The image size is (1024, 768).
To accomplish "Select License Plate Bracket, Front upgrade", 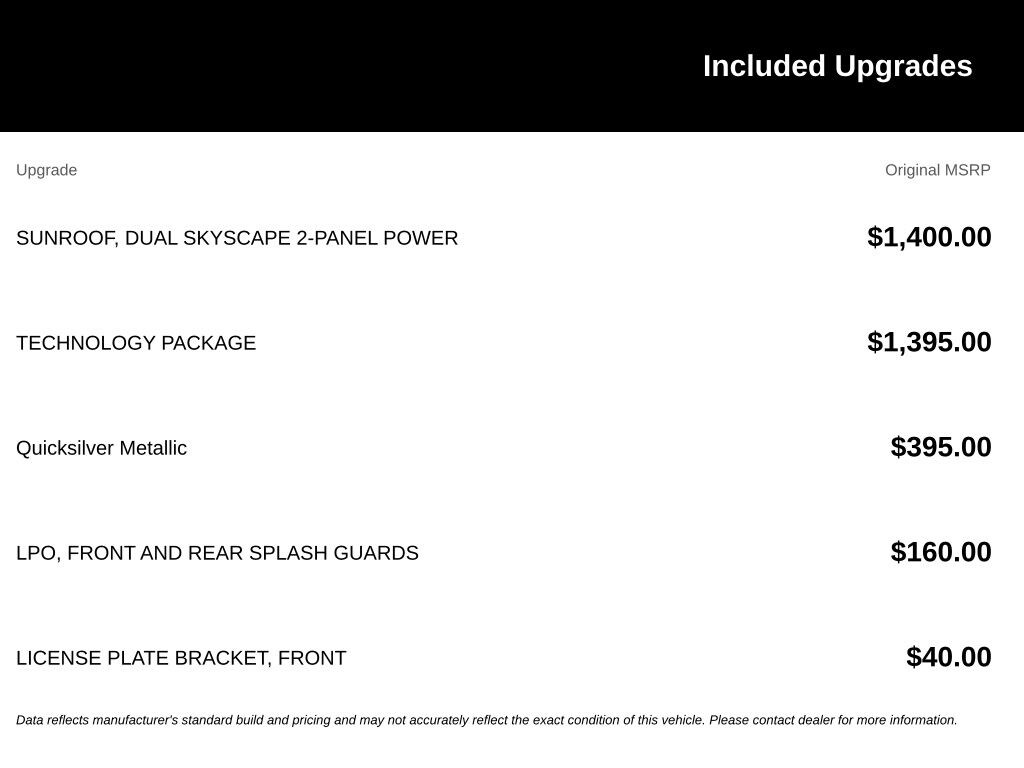I will click(181, 658).
